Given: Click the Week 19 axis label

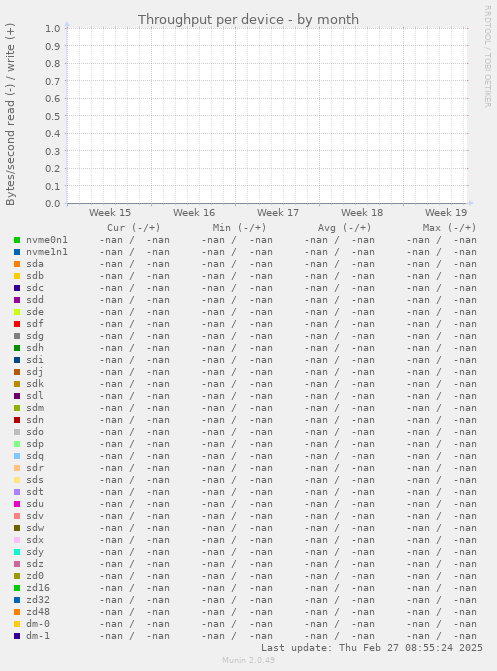Looking at the screenshot, I should (x=446, y=213).
